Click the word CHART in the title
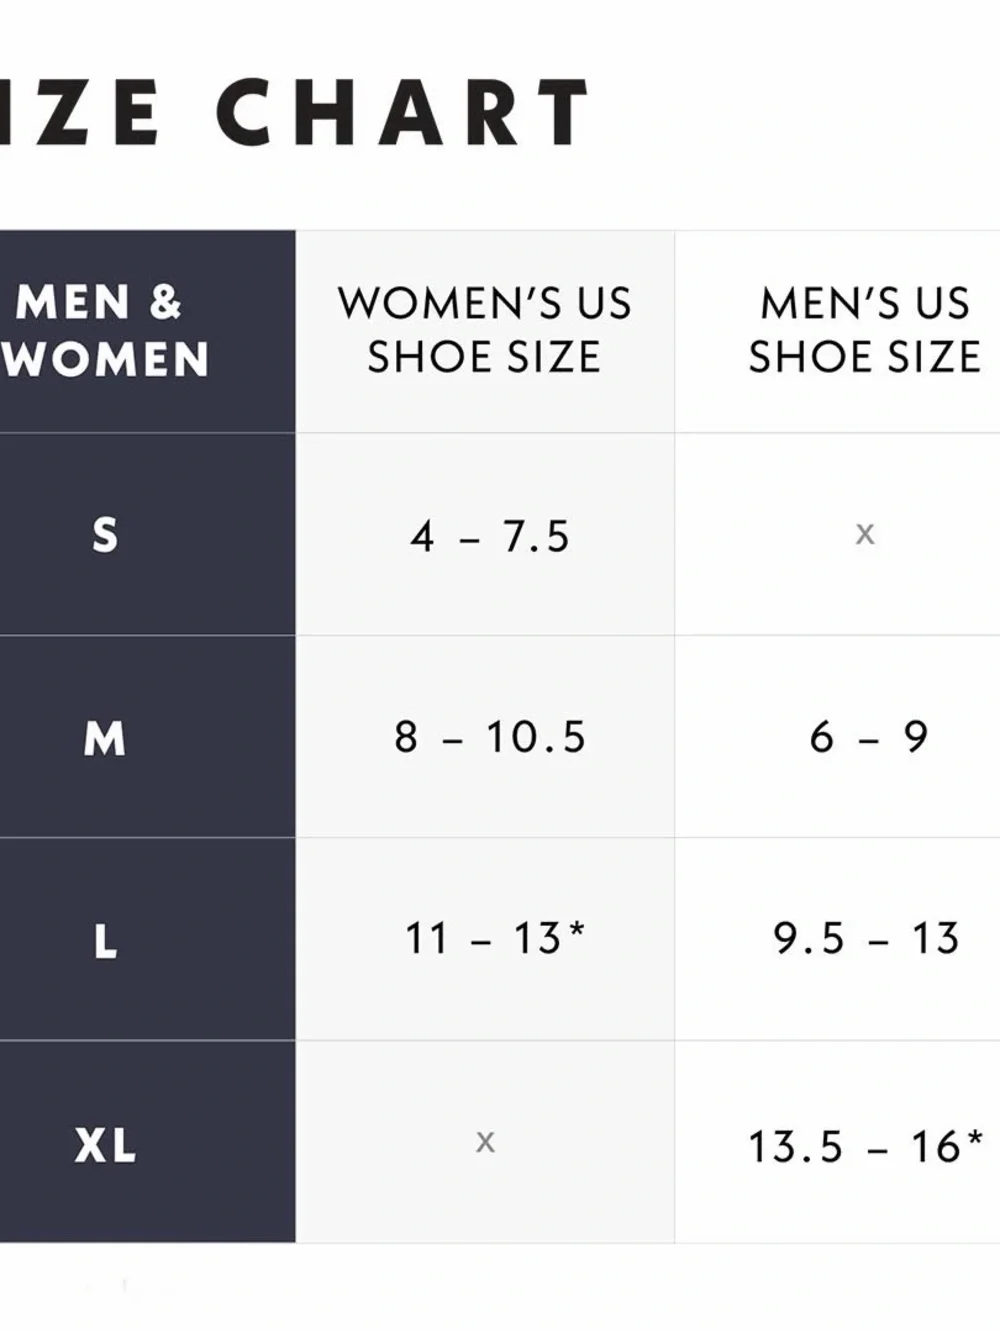1000x1333 pixels. coord(403,111)
